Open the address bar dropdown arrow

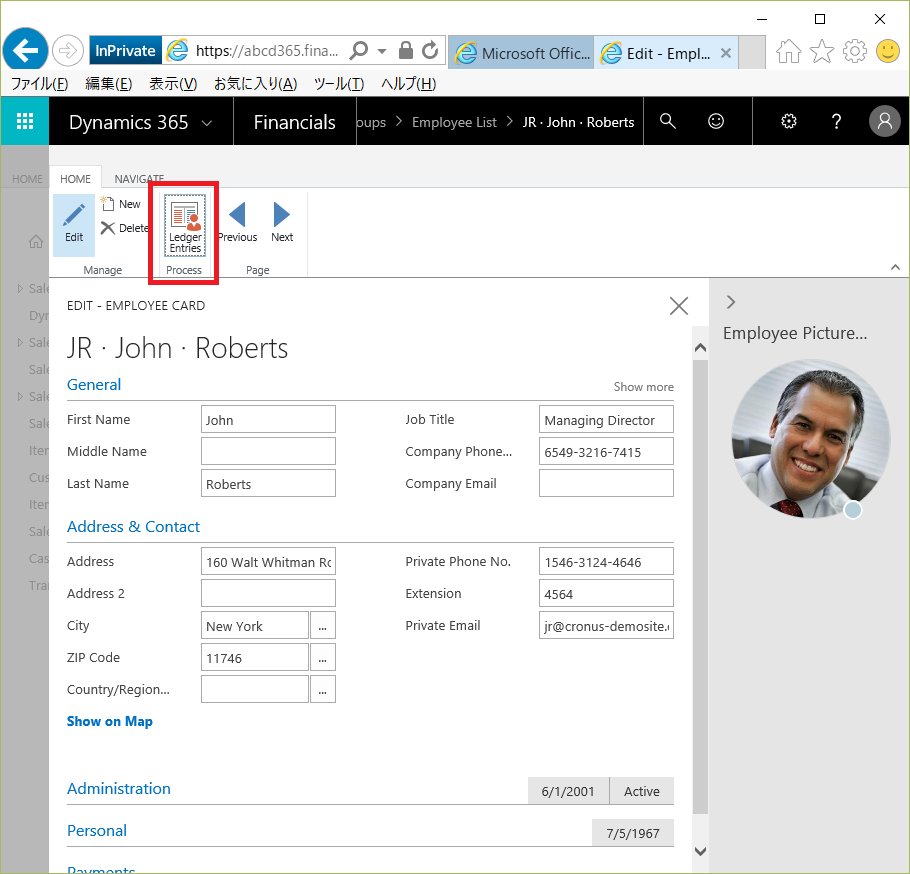[x=382, y=51]
